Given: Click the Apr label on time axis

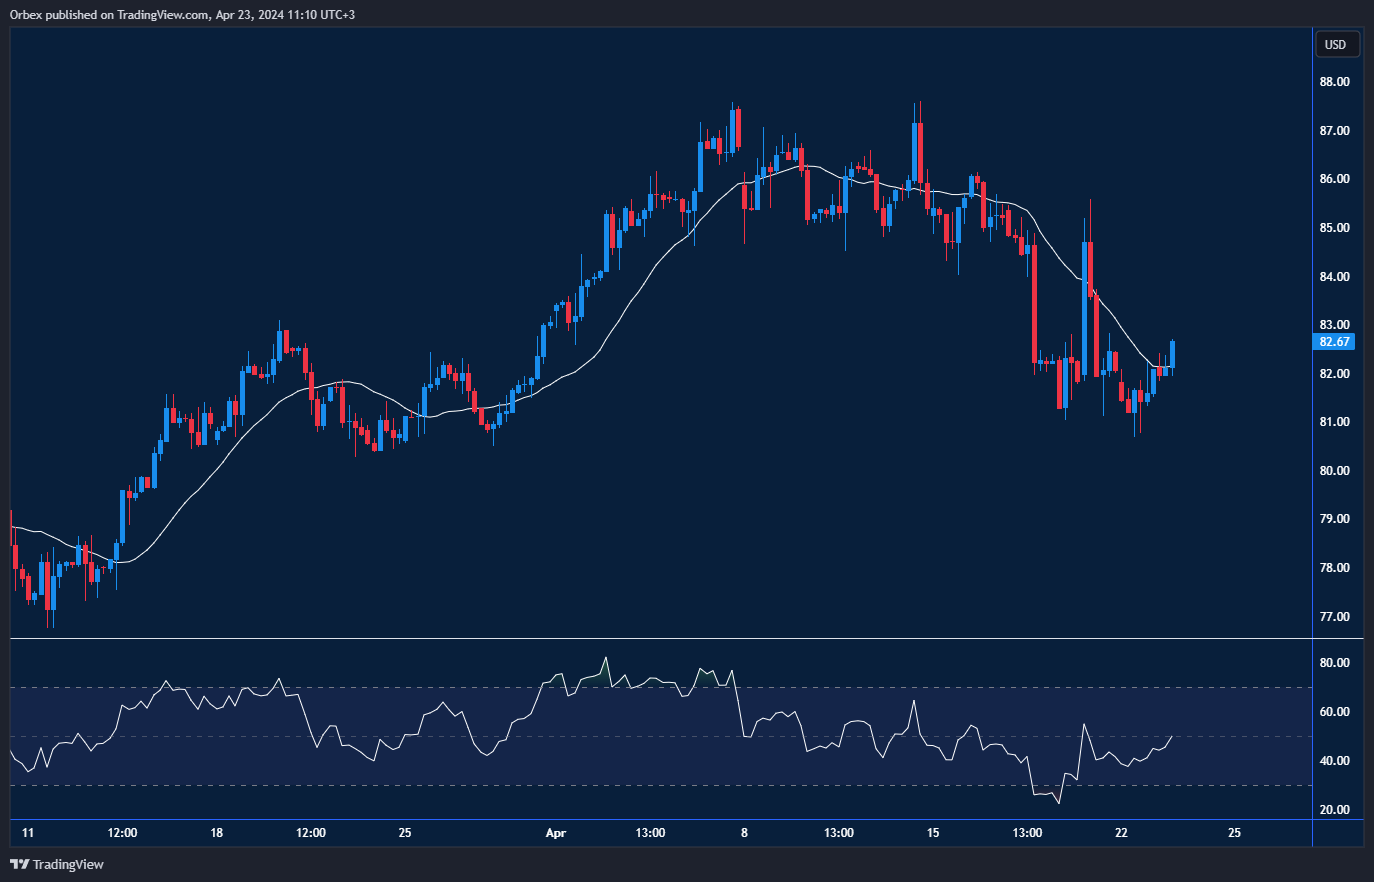Looking at the screenshot, I should point(556,833).
